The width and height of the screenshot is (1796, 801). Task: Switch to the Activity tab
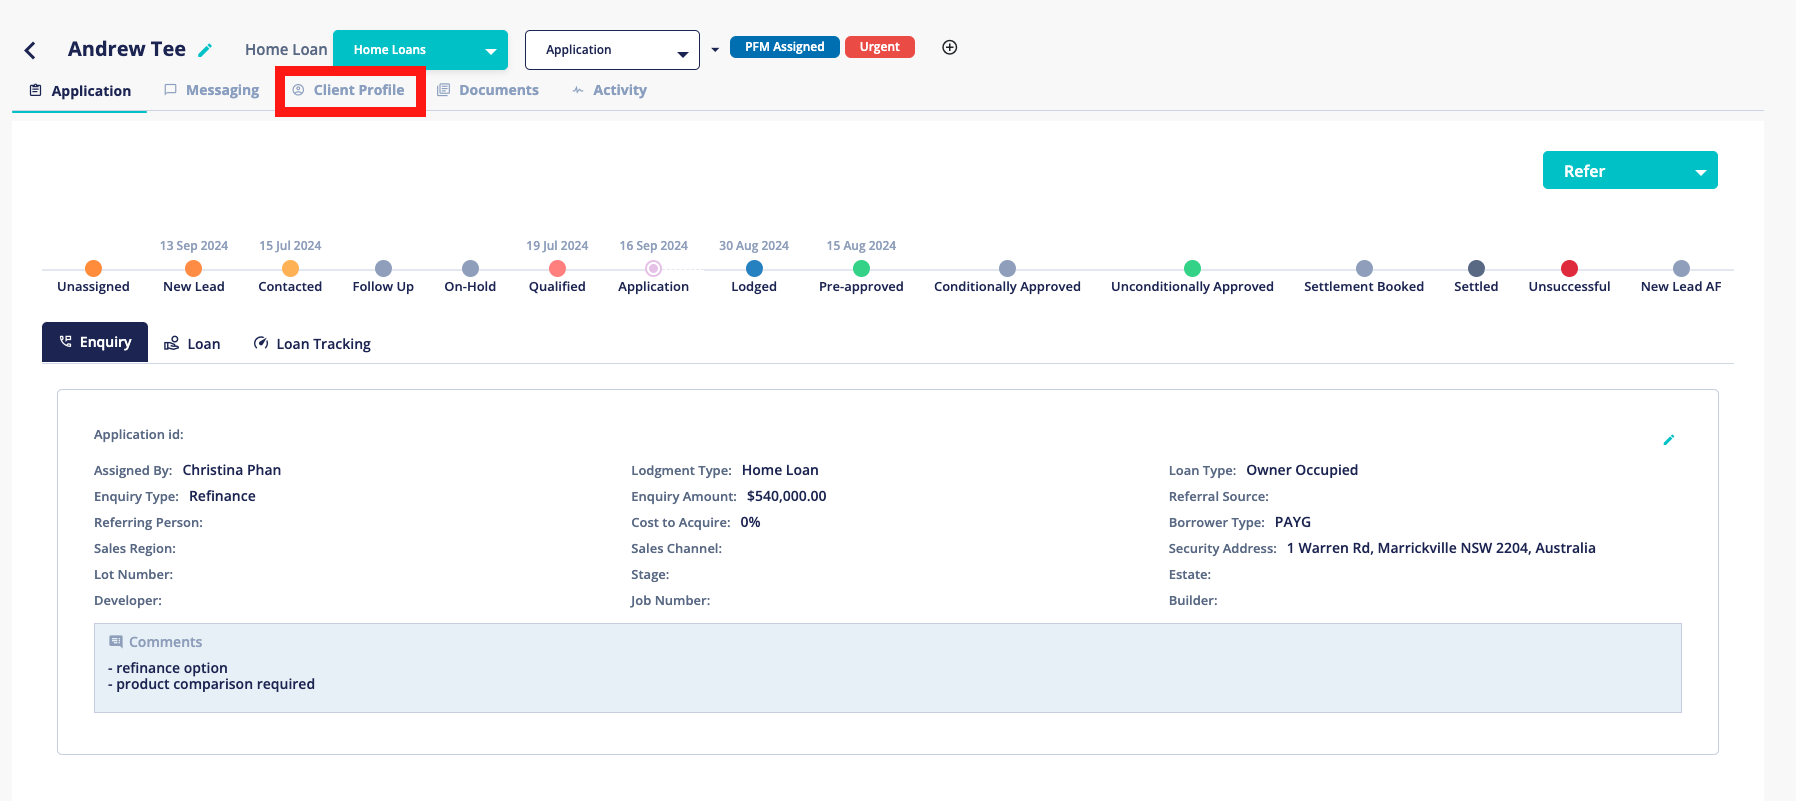[x=609, y=90]
